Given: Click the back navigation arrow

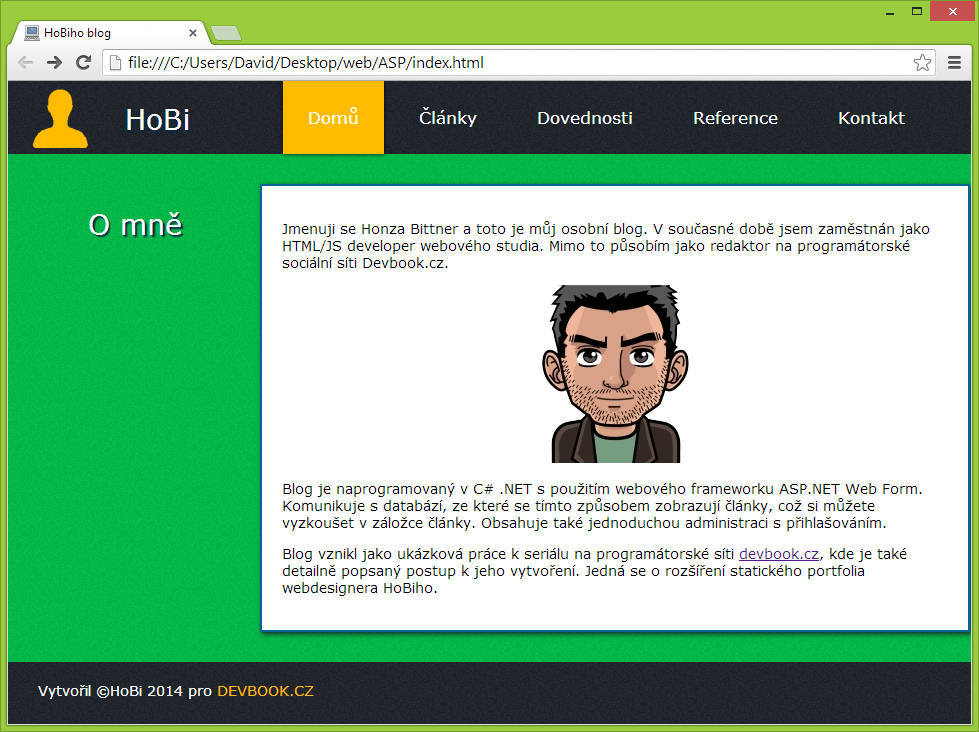Looking at the screenshot, I should pyautogui.click(x=25, y=62).
